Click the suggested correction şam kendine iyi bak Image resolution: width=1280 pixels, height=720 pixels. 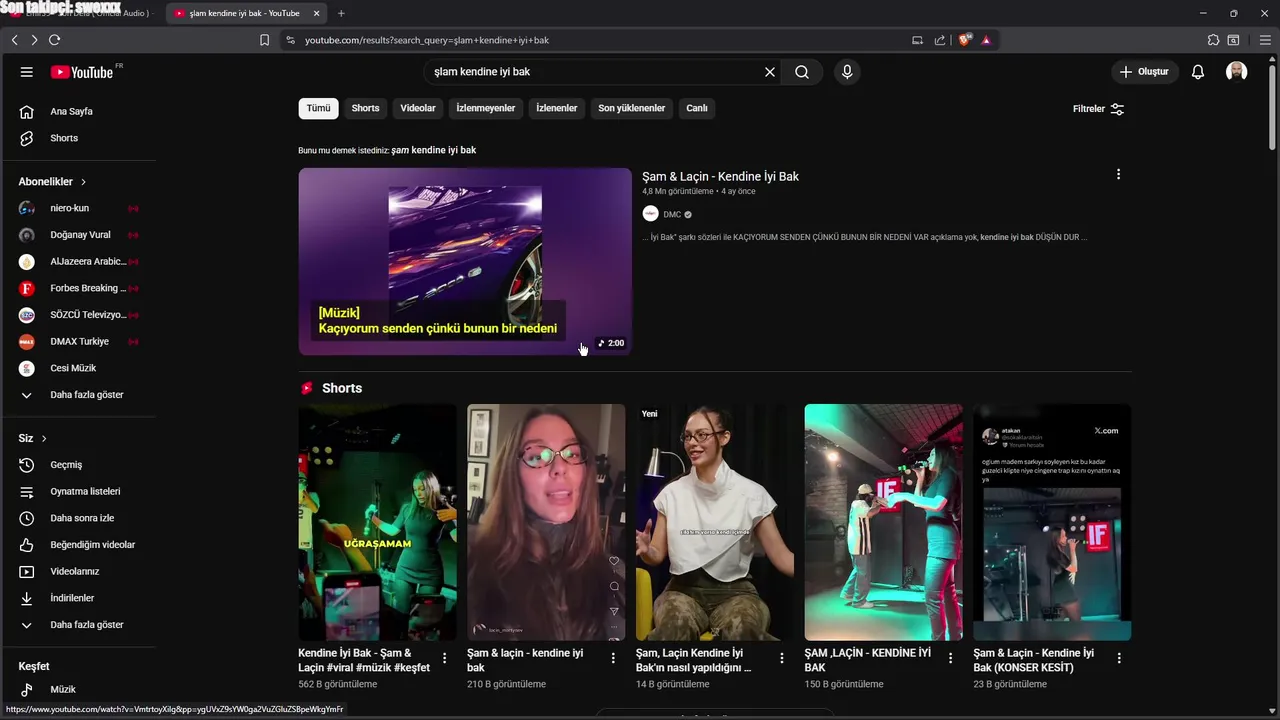(433, 150)
